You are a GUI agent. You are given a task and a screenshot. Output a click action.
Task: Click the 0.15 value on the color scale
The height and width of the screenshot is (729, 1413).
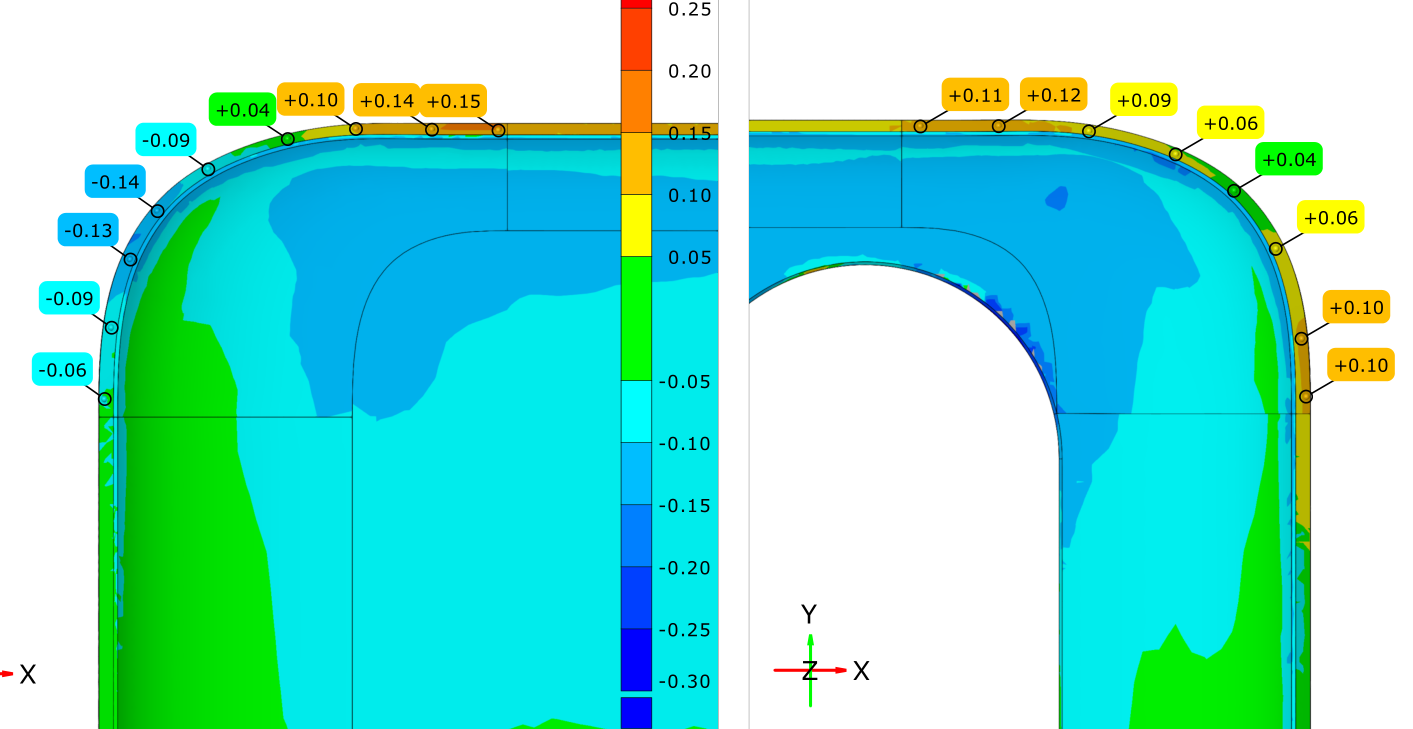pos(689,134)
